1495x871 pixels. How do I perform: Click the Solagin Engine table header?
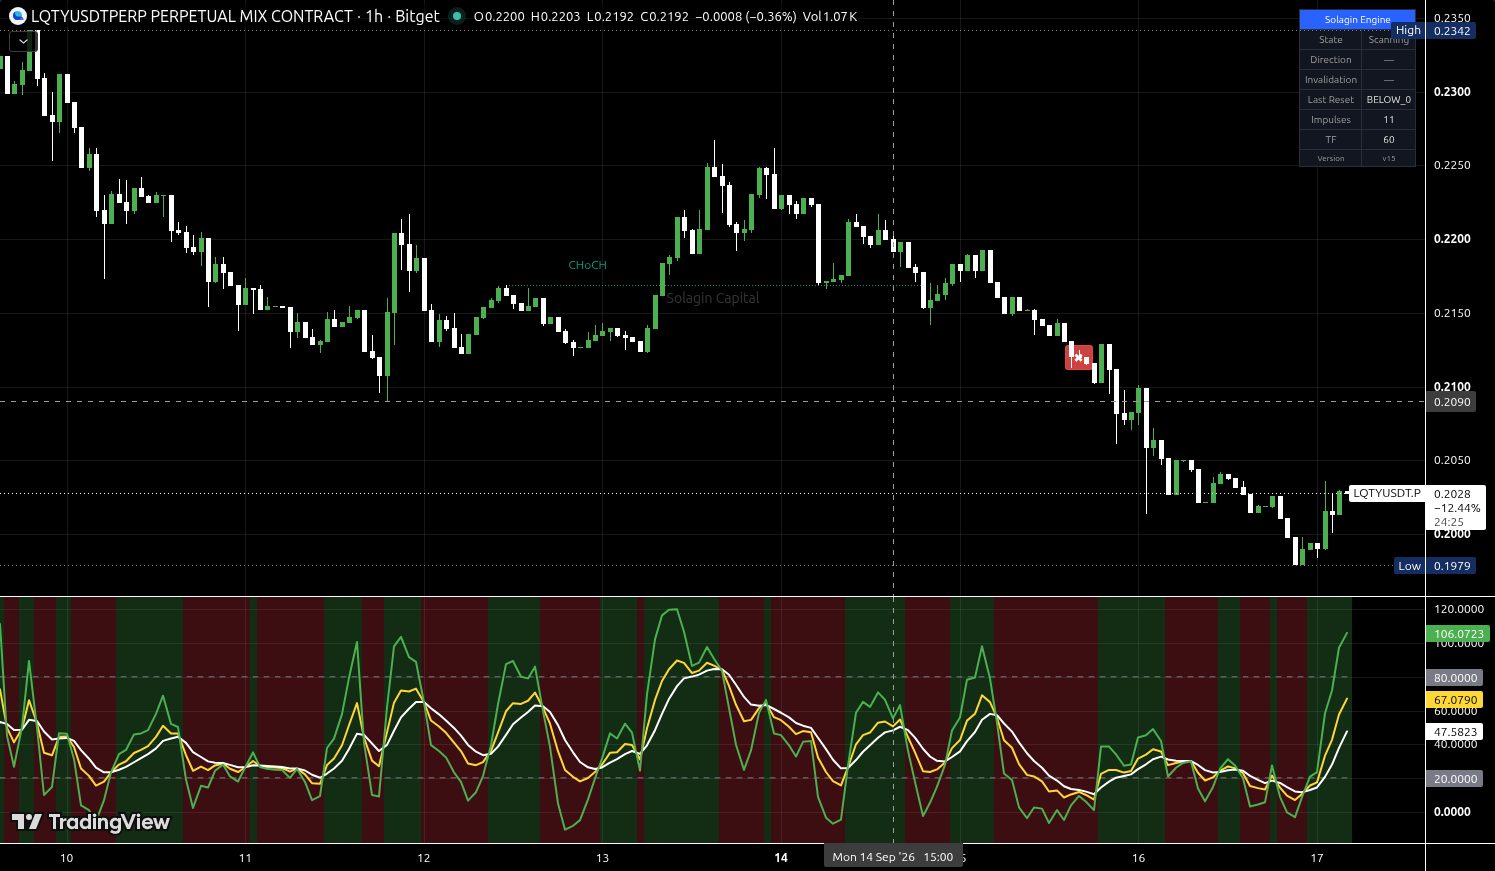pyautogui.click(x=1357, y=19)
